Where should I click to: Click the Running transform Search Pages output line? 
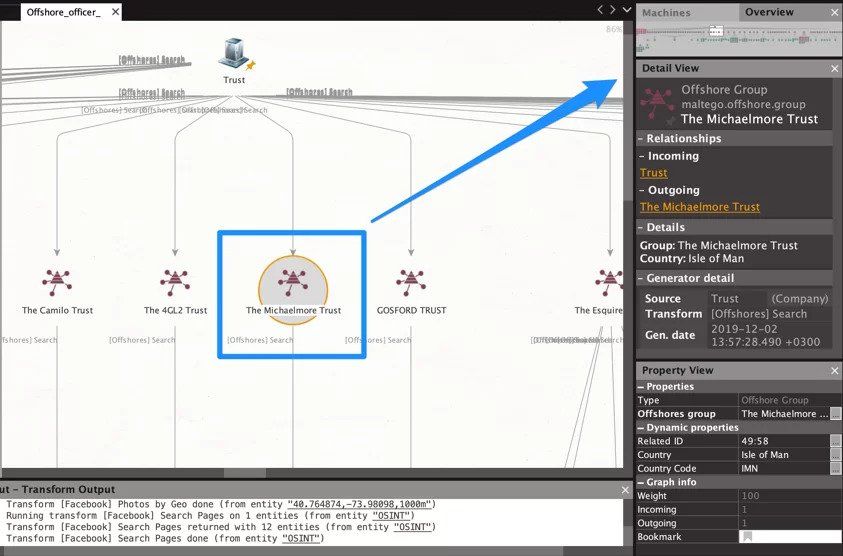[210, 516]
